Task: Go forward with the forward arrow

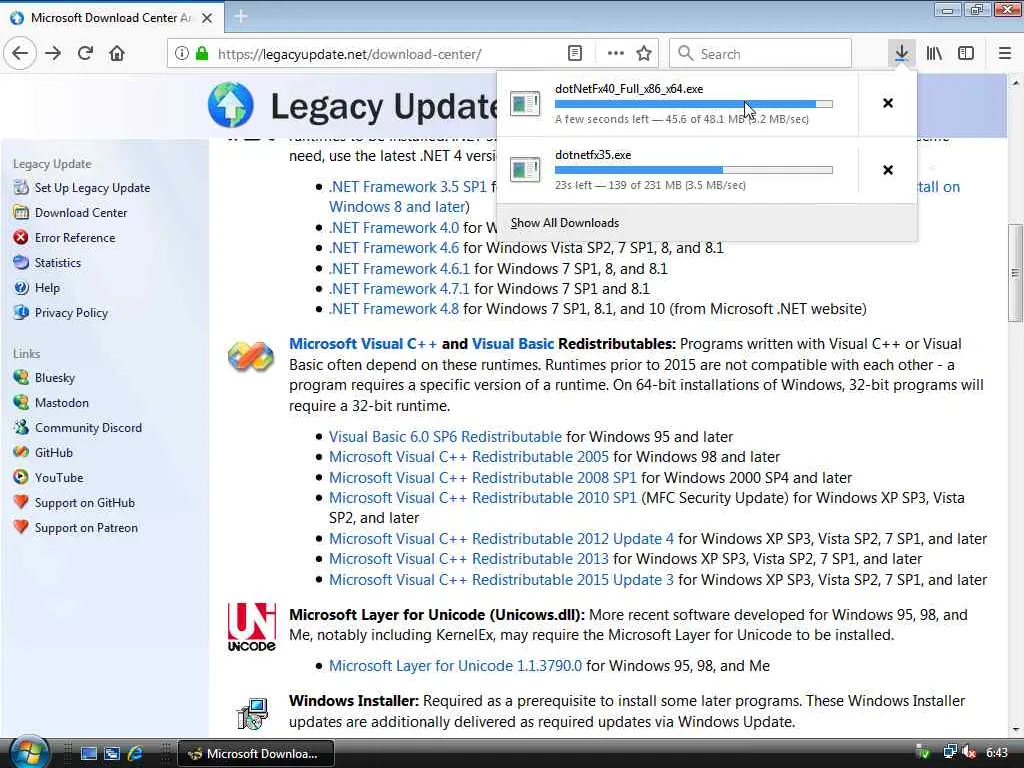Action: 53,54
